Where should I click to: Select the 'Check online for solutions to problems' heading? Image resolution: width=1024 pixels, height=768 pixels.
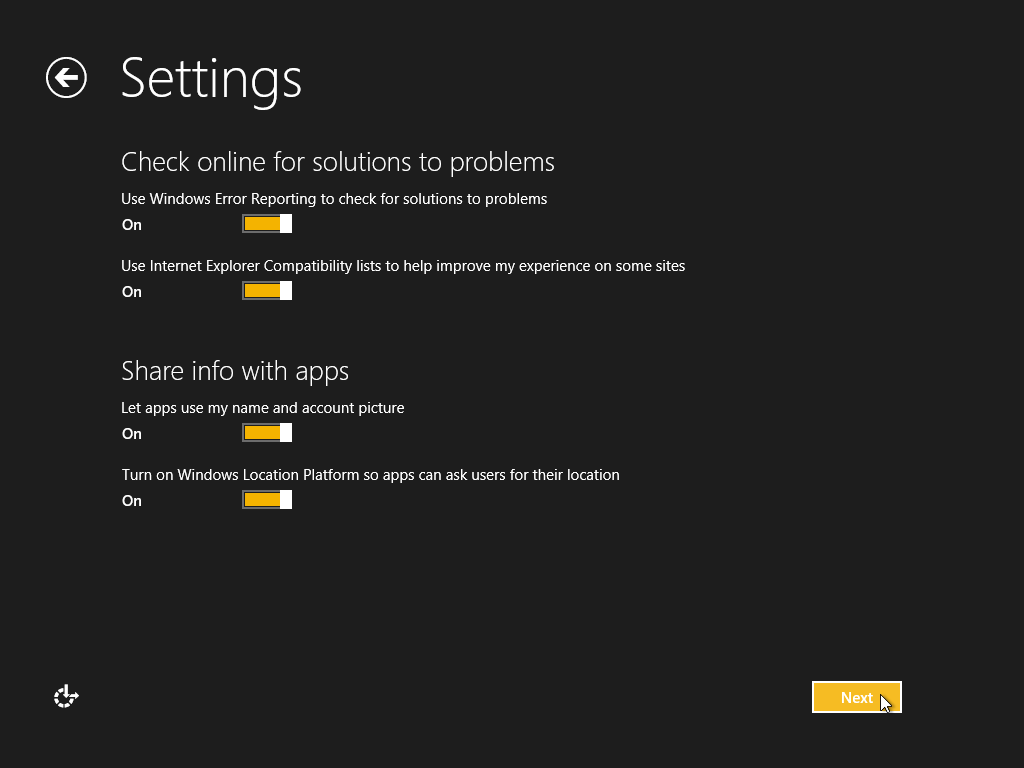[x=337, y=162]
